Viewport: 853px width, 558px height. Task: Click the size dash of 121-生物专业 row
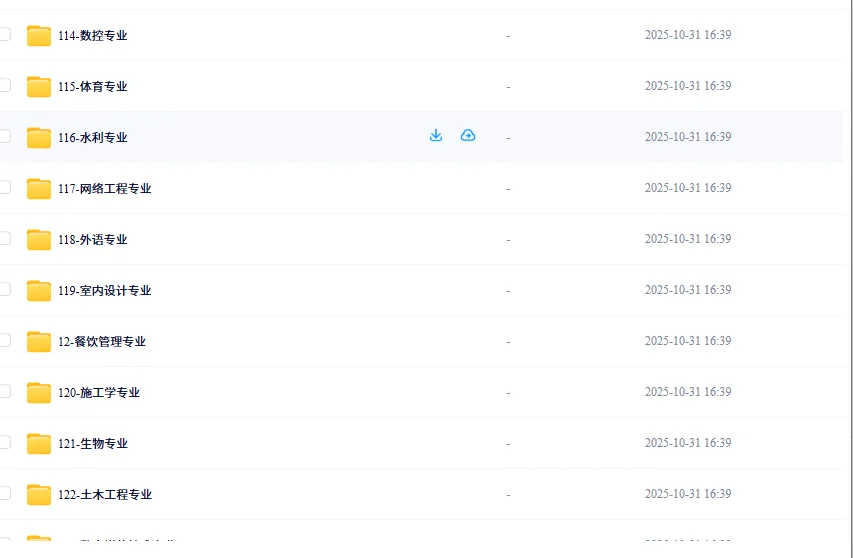508,444
